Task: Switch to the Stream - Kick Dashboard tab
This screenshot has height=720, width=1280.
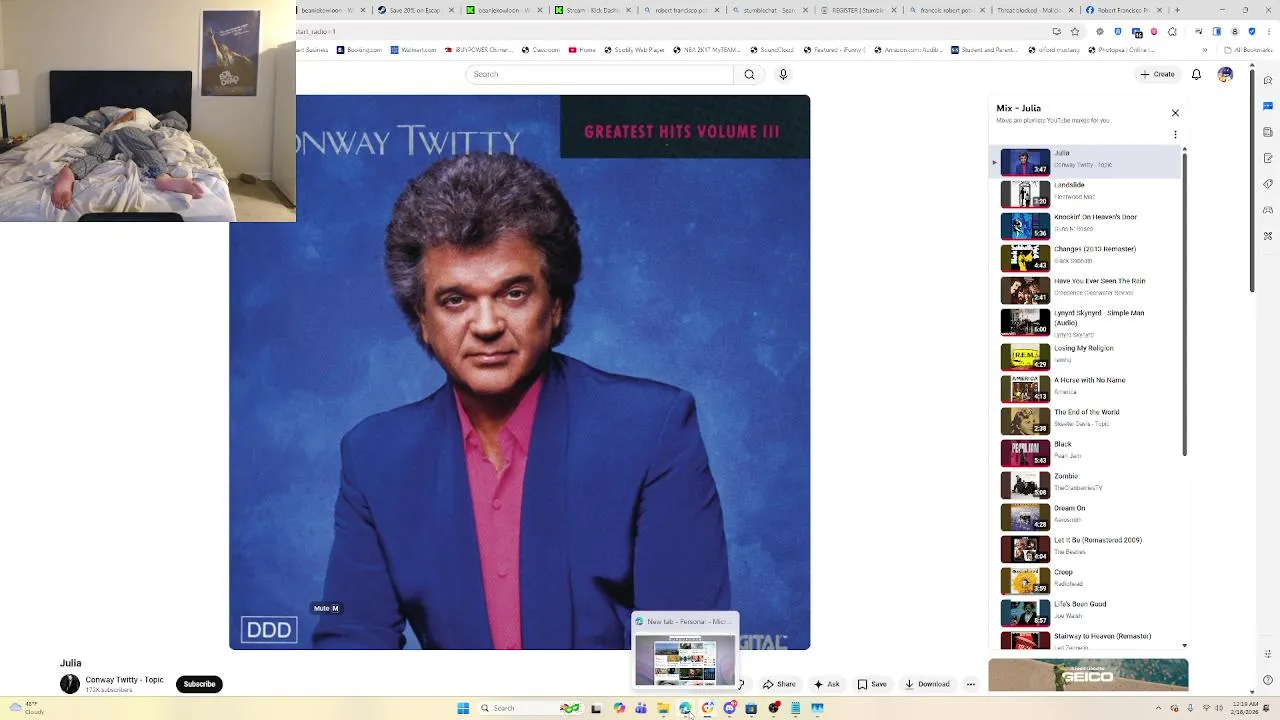Action: (593, 10)
